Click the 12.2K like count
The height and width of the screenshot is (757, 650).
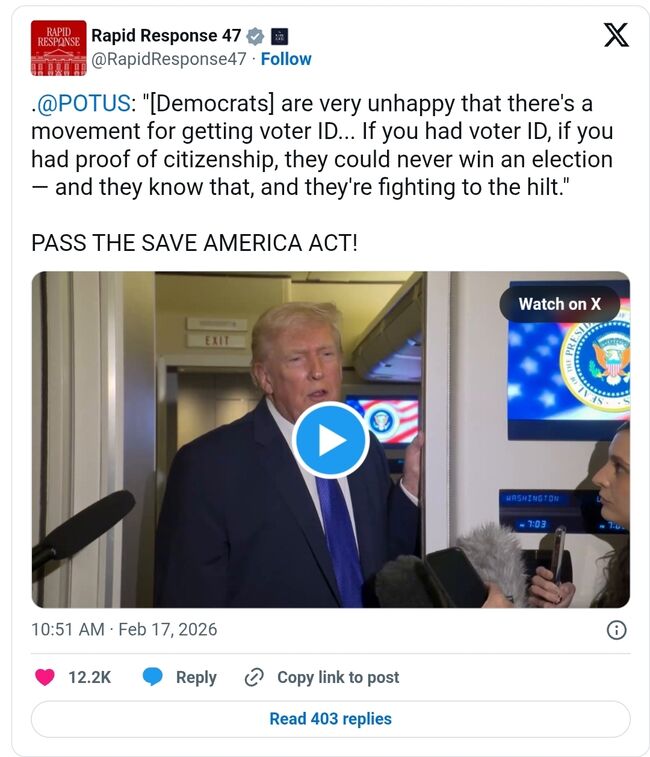coord(89,677)
